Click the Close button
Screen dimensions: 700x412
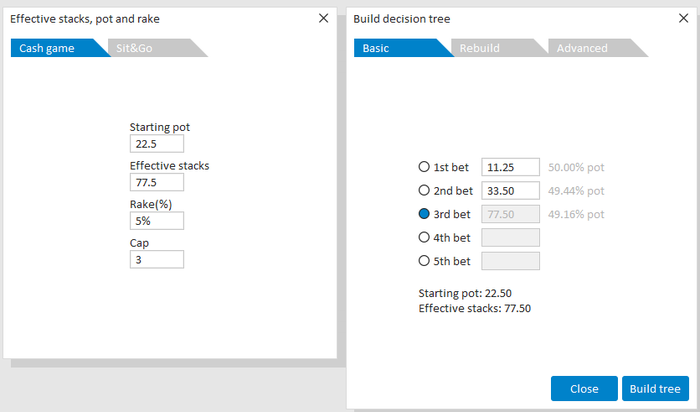(x=584, y=388)
